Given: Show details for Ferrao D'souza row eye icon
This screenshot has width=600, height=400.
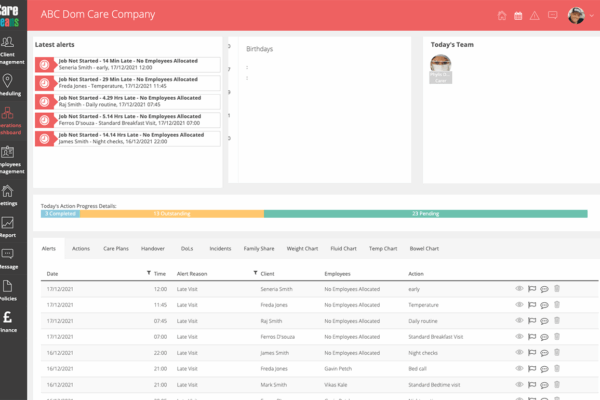Looking at the screenshot, I should [518, 336].
